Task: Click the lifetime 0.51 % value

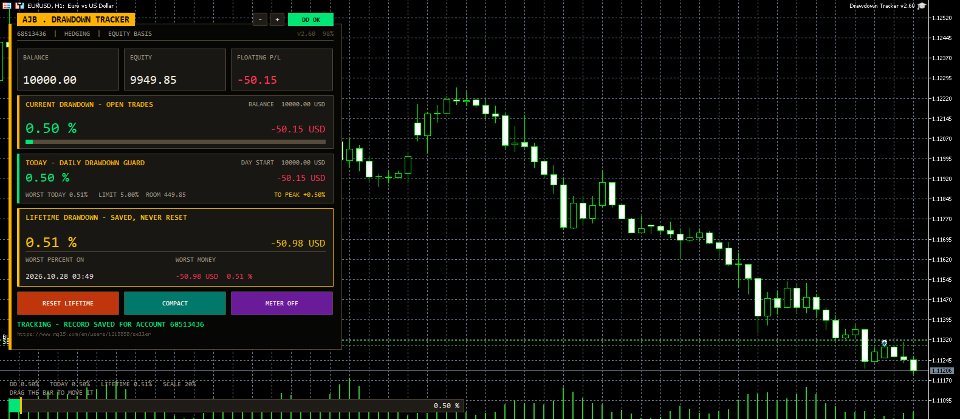Action: click(x=51, y=243)
